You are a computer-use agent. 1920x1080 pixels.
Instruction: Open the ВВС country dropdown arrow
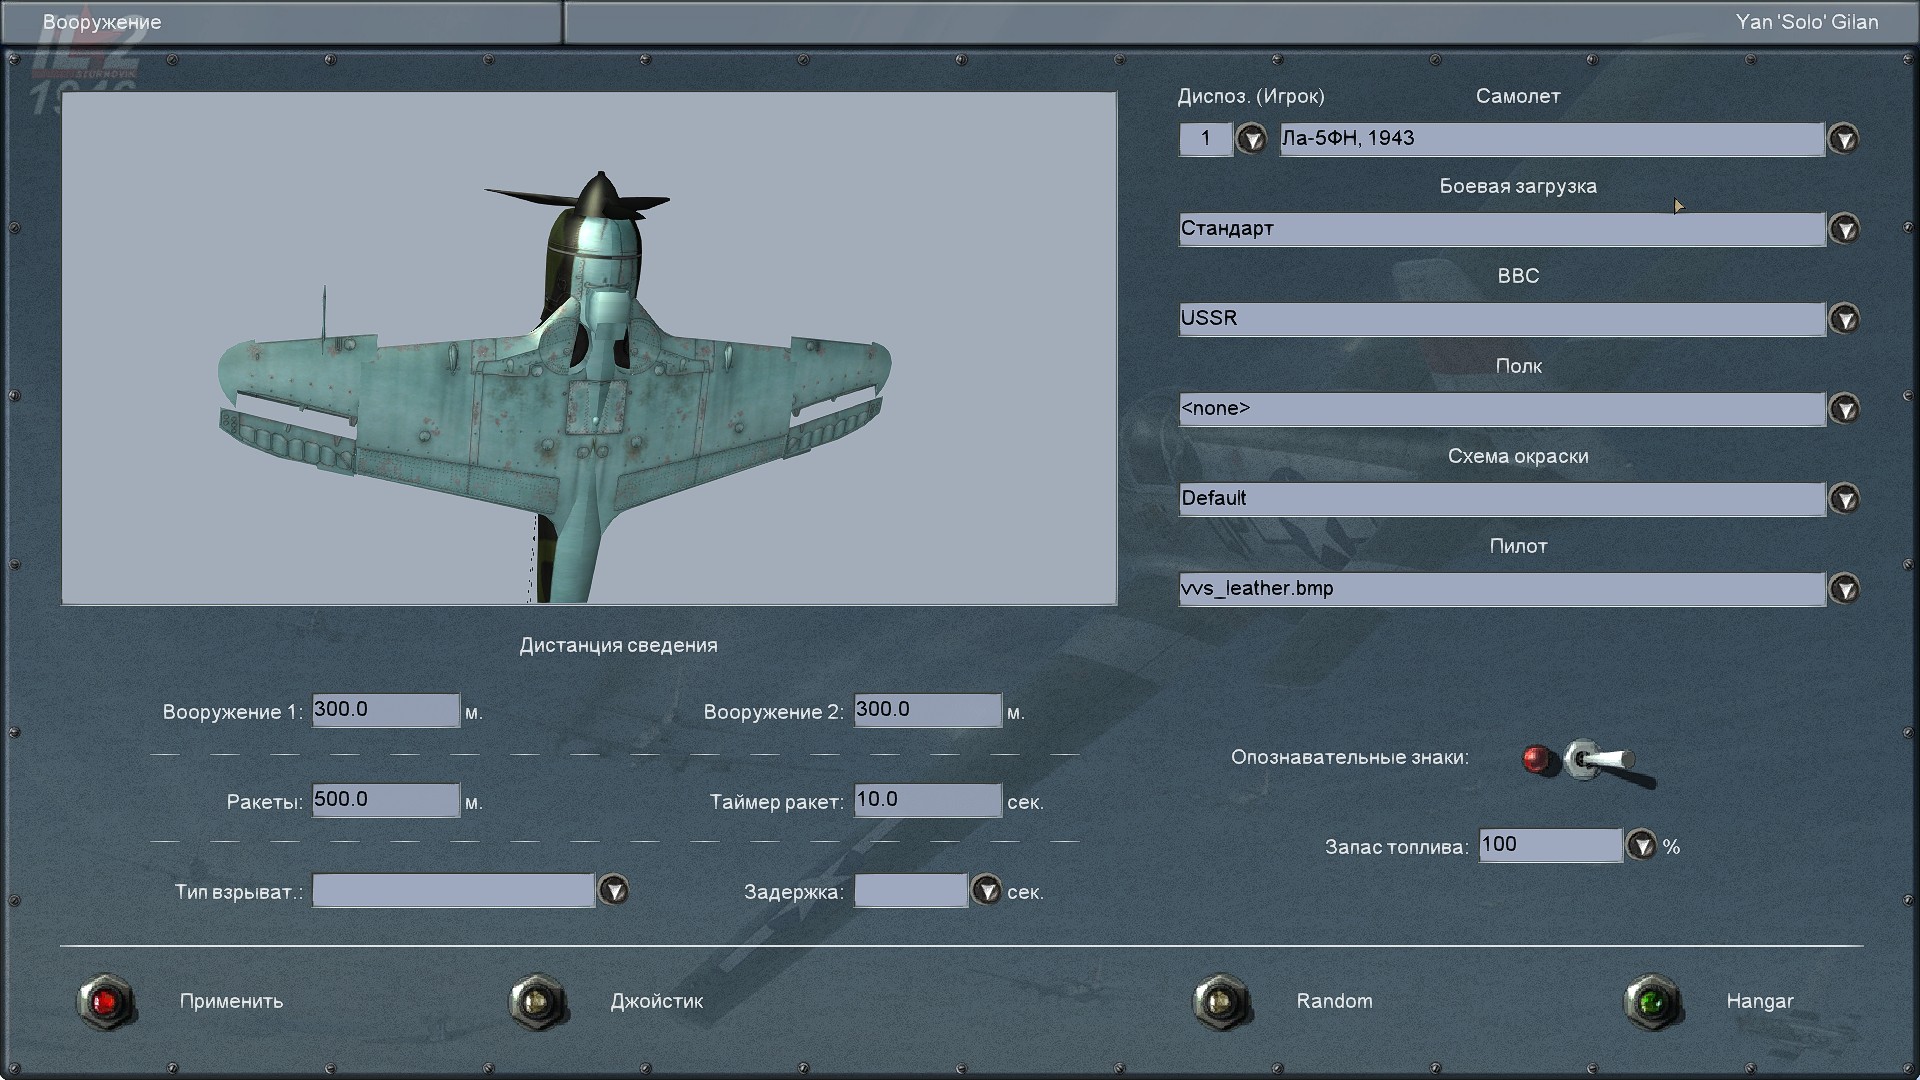point(1843,319)
